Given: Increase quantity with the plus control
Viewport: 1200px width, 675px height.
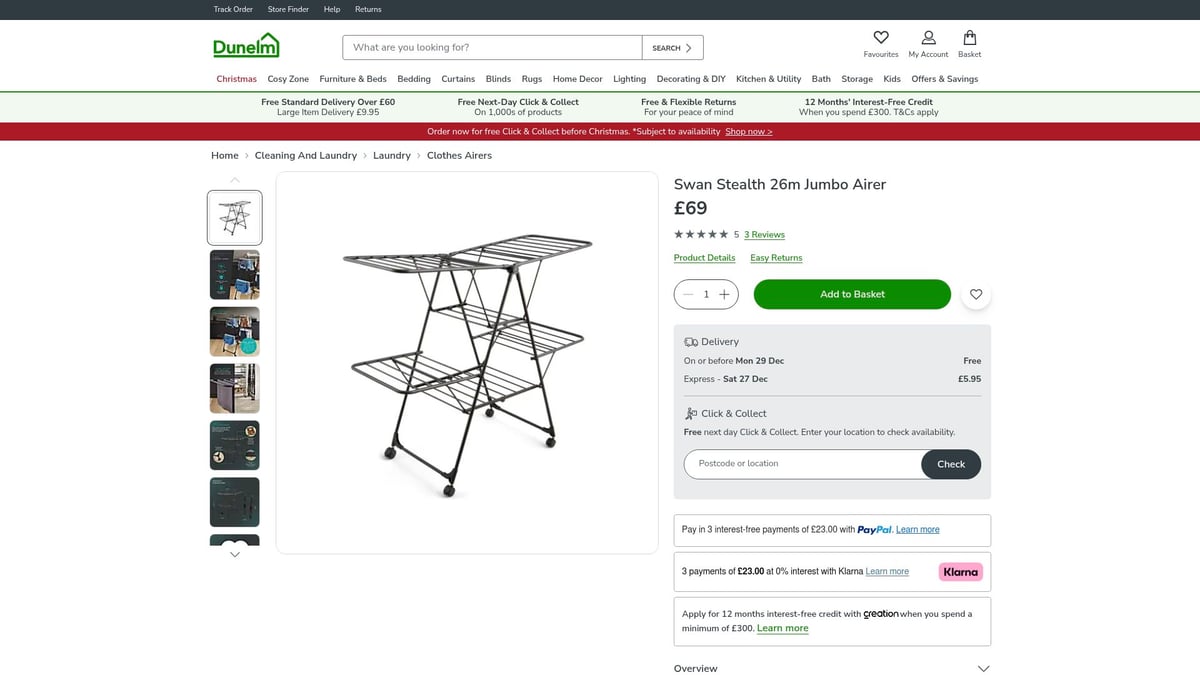Looking at the screenshot, I should 723,294.
